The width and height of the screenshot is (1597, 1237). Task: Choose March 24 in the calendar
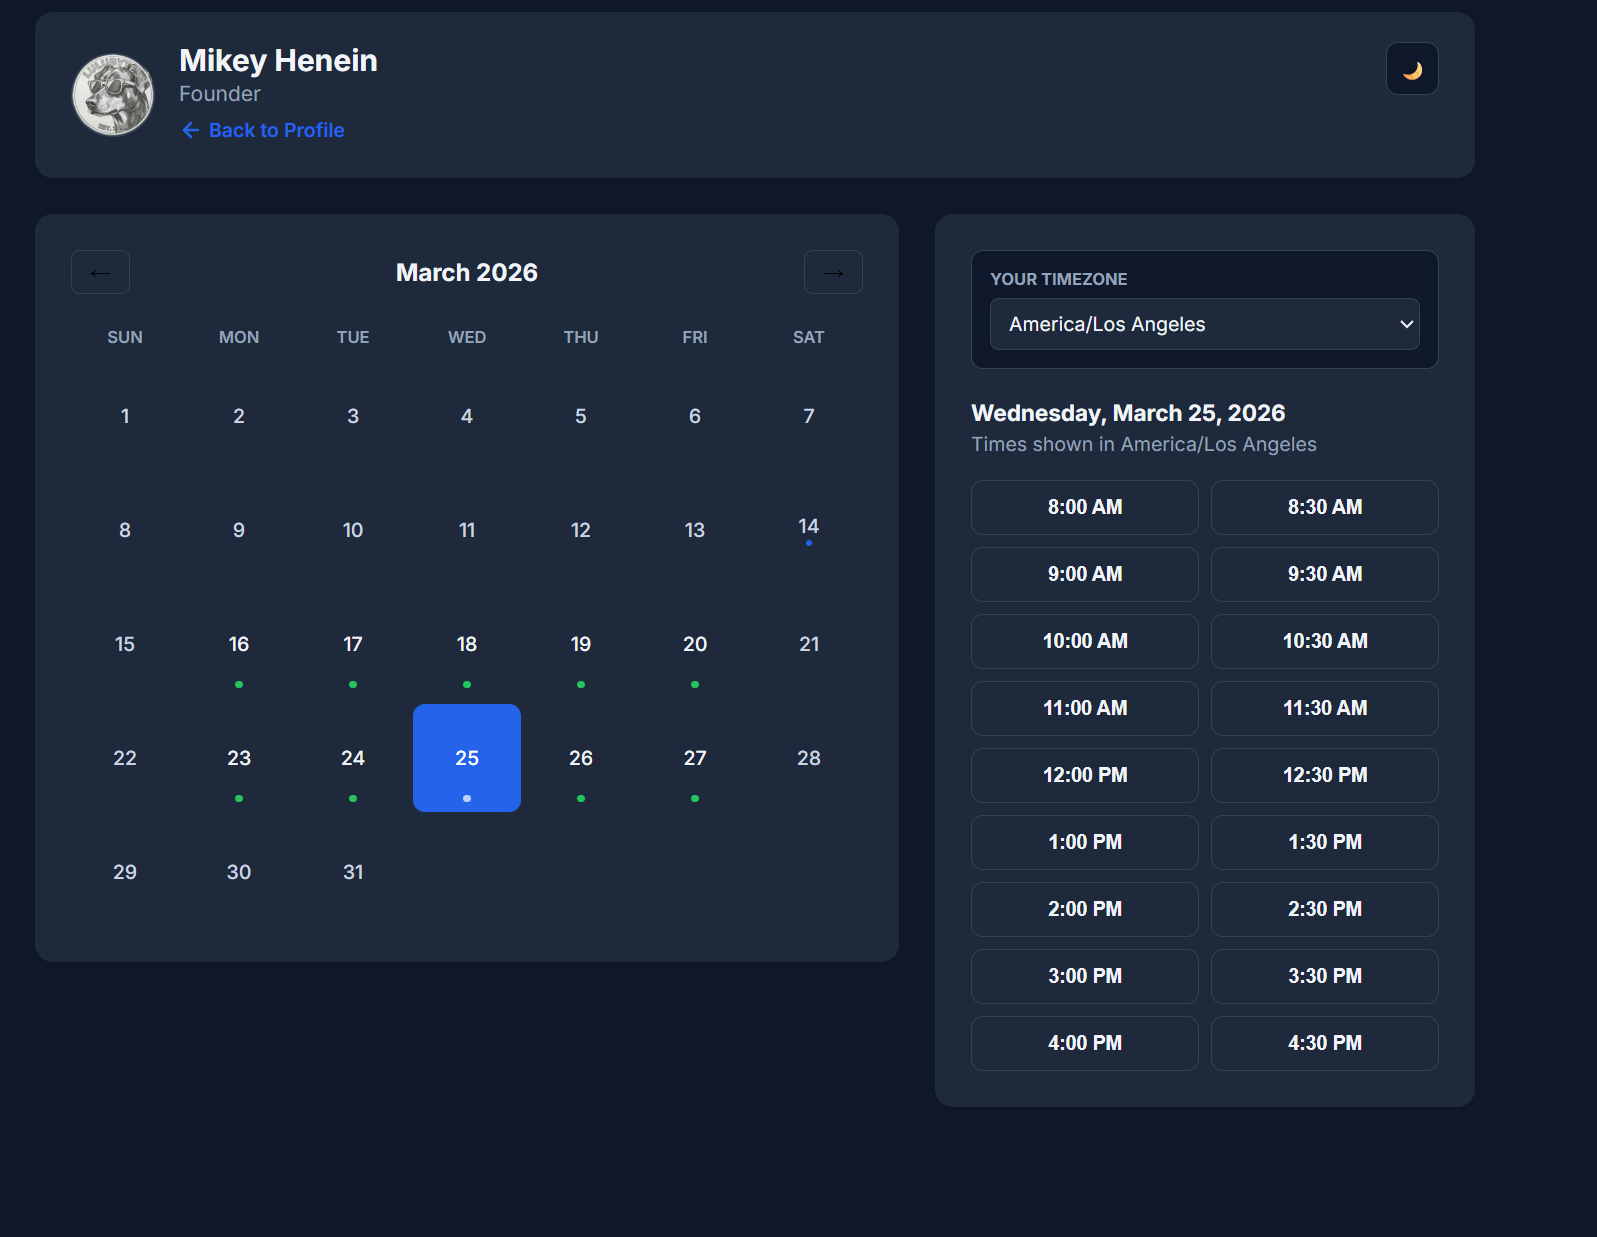tap(353, 758)
